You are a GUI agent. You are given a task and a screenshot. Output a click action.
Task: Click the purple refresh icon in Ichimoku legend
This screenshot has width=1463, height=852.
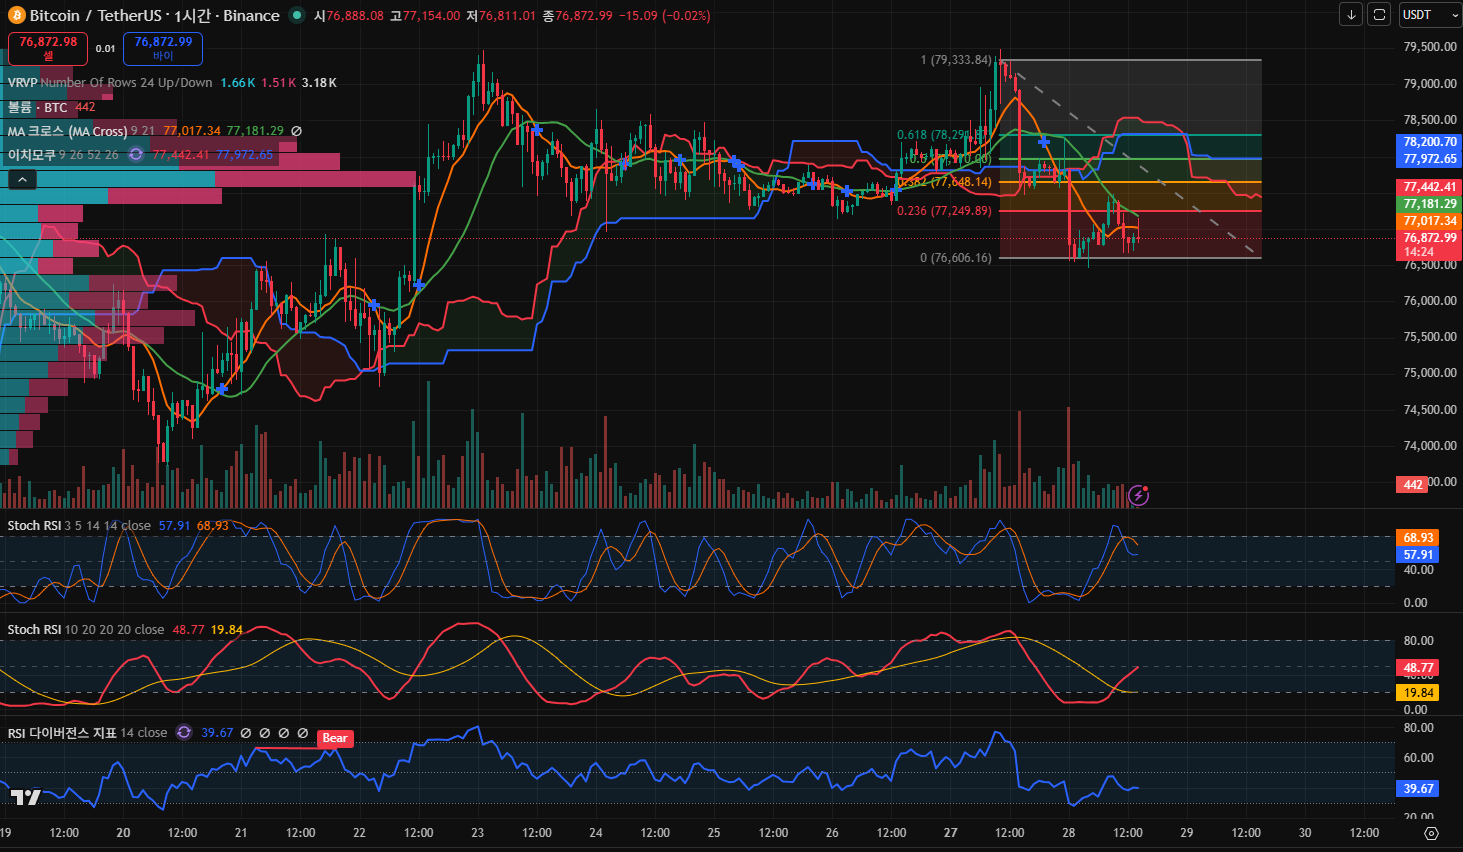(x=136, y=155)
